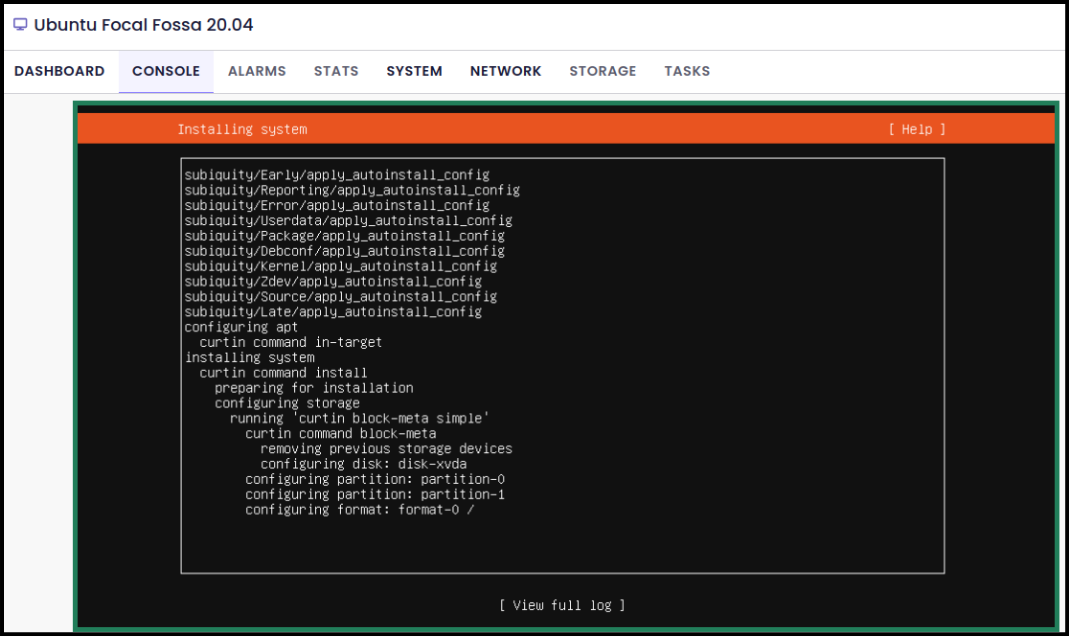Click the 'installing system' log line in console

(250, 357)
